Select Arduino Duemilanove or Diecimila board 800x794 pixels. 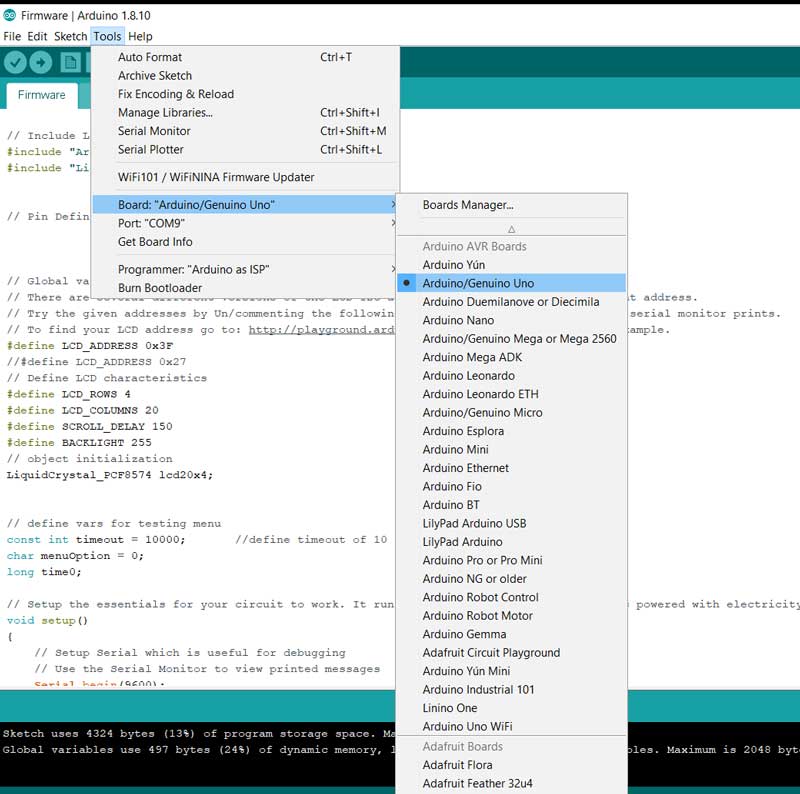click(511, 302)
